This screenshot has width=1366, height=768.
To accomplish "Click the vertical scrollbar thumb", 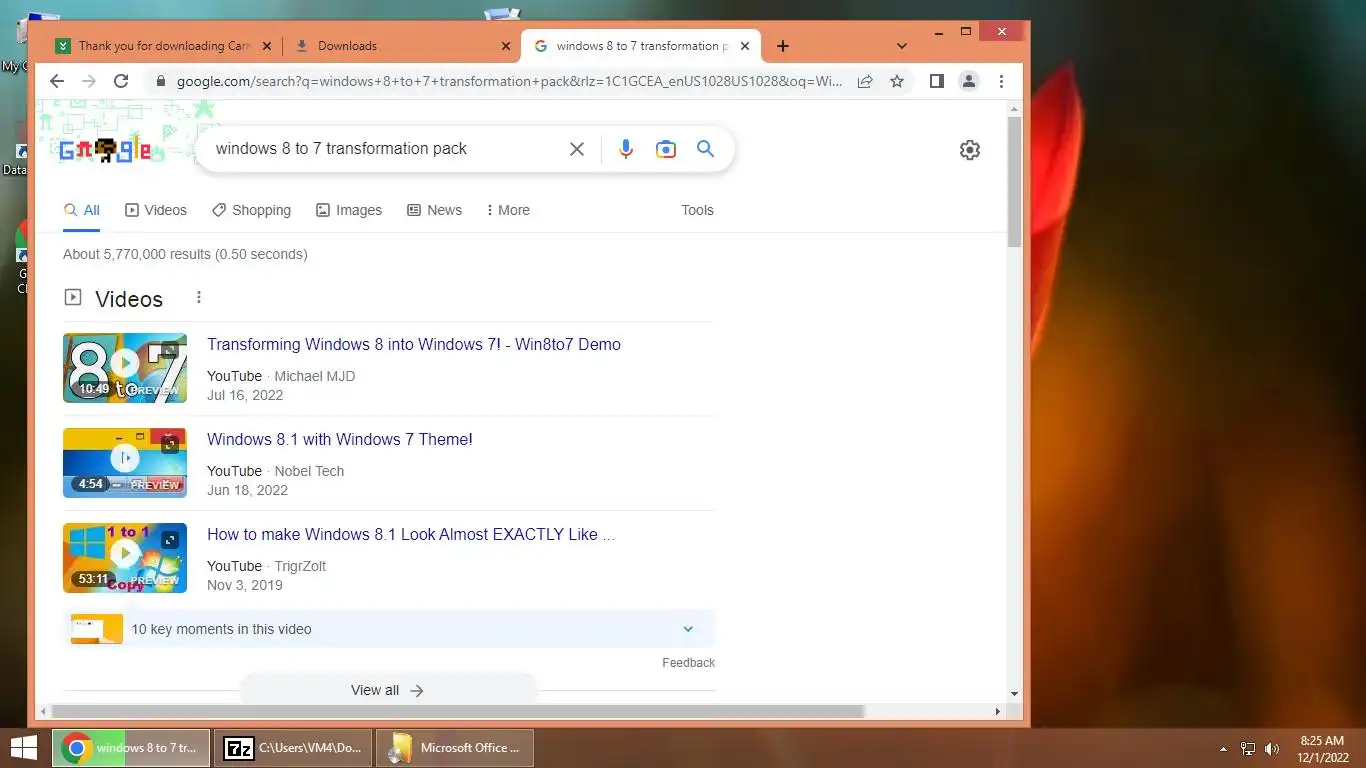I will tap(1014, 182).
